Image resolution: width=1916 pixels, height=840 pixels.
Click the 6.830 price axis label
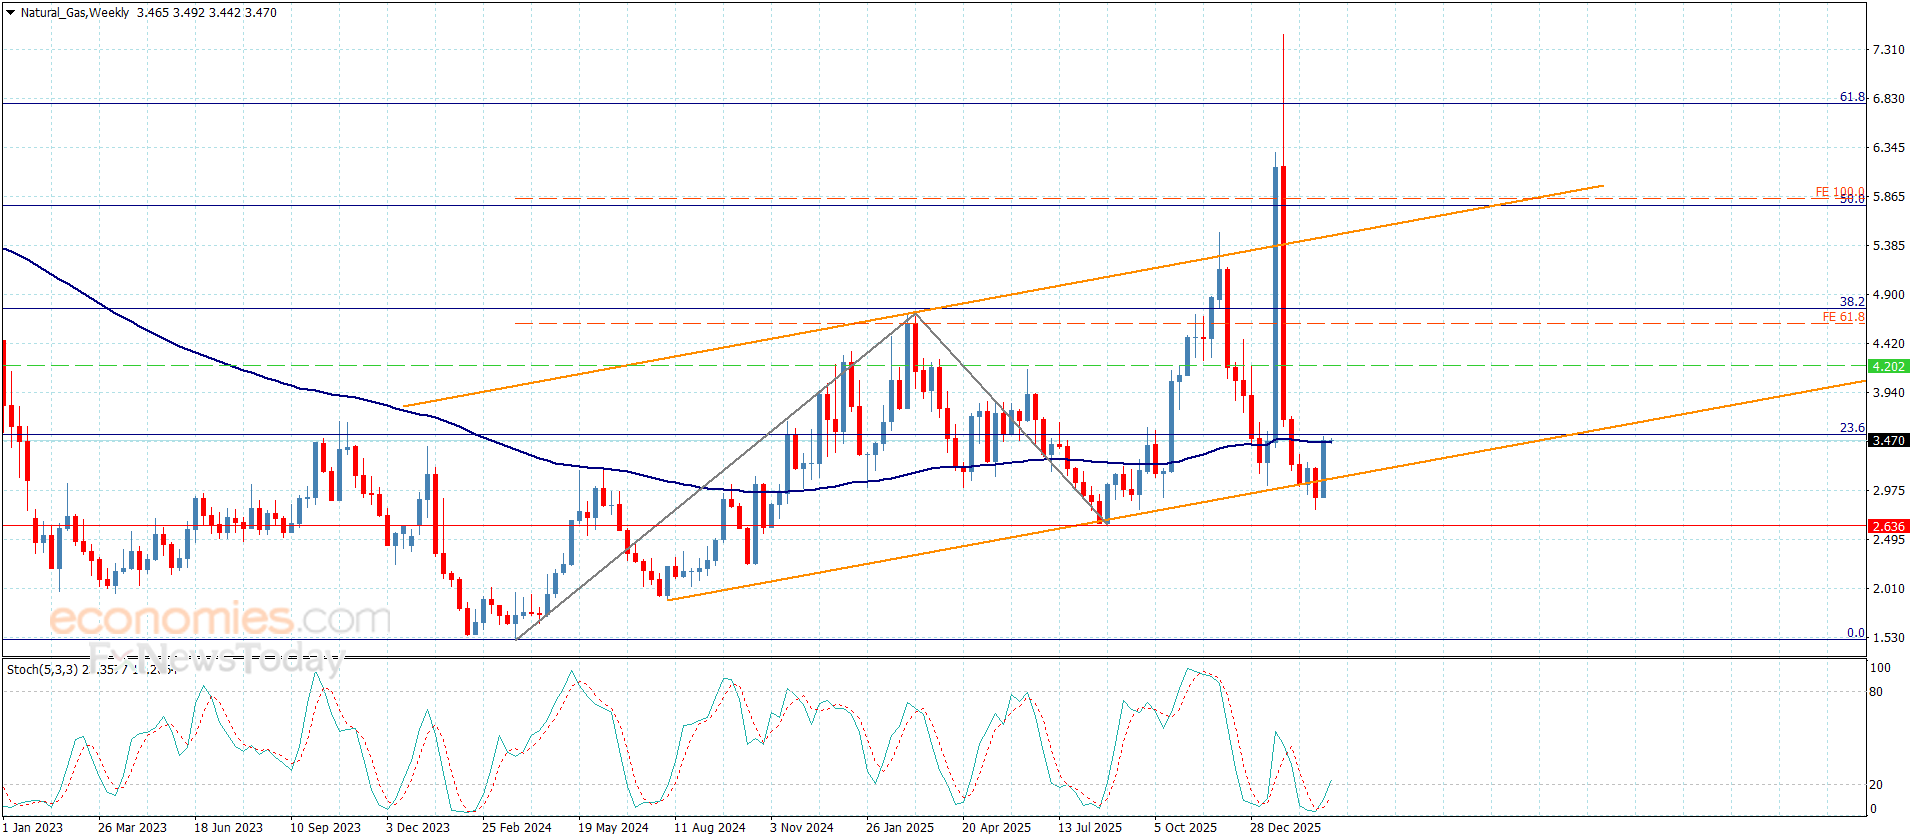tap(1888, 99)
